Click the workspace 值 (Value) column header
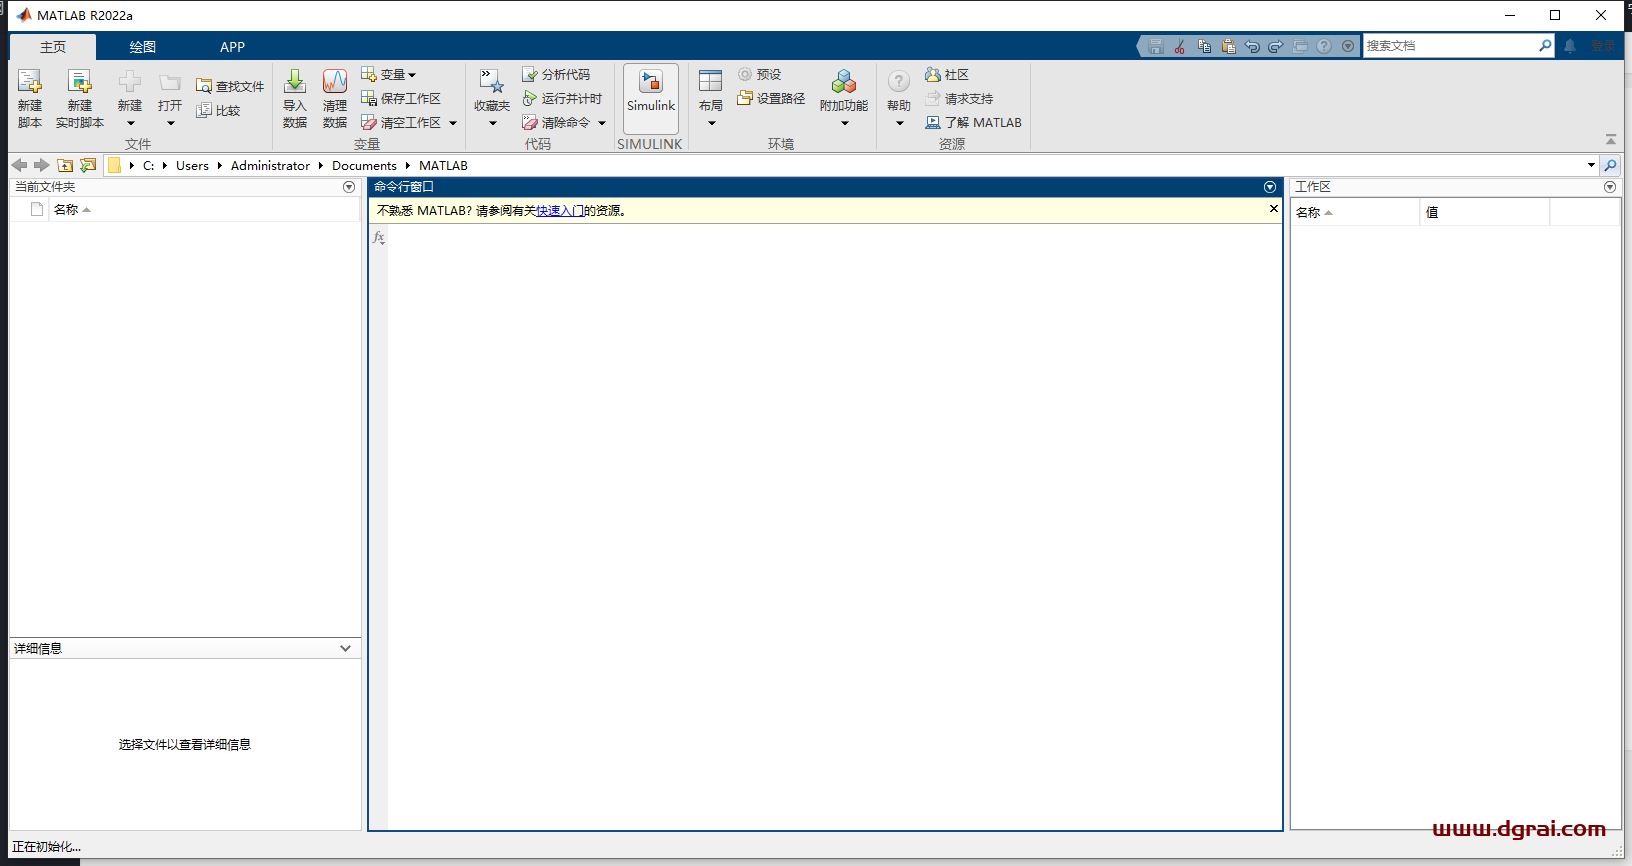Viewport: 1632px width, 866px height. (x=1484, y=212)
